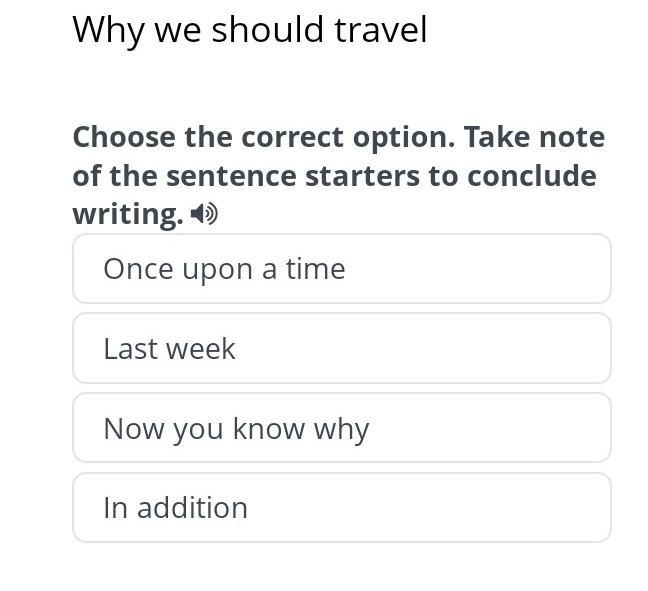Click the third answer box

[x=341, y=428]
